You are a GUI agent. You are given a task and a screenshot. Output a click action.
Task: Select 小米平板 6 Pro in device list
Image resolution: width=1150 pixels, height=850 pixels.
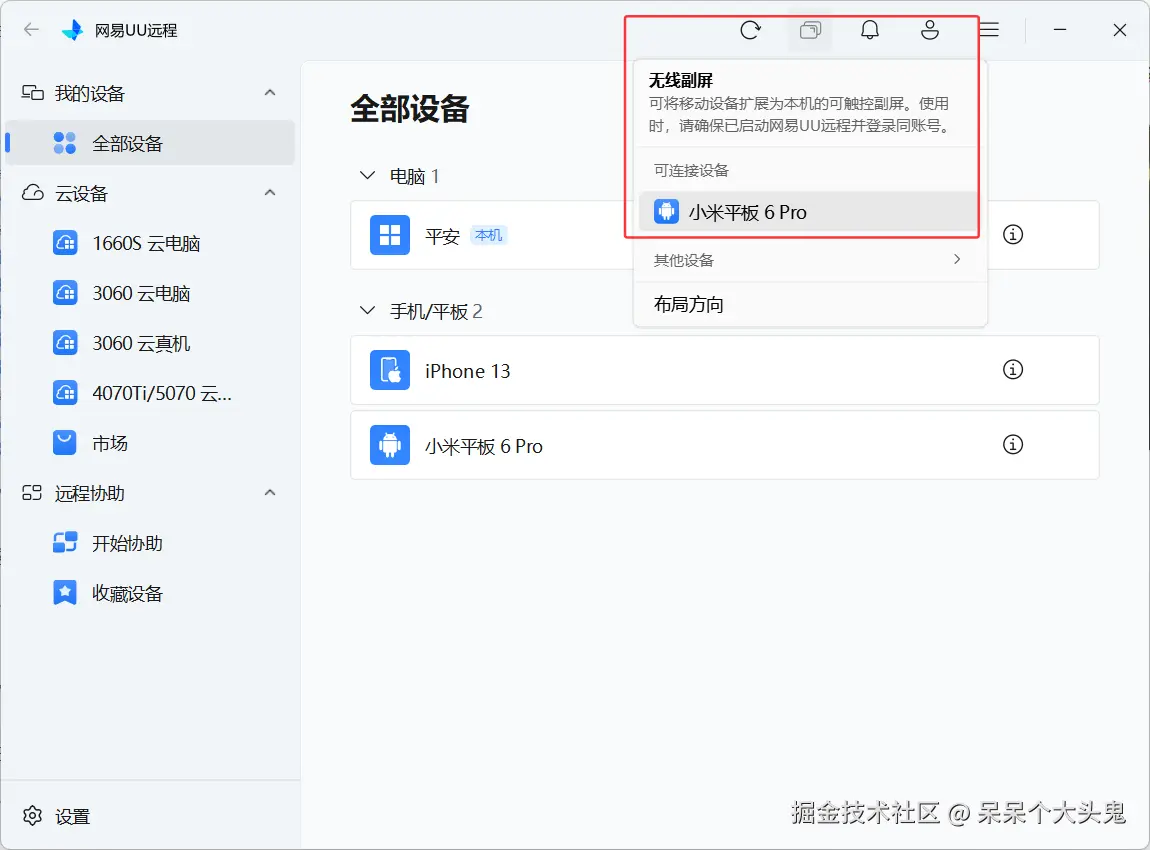click(725, 445)
